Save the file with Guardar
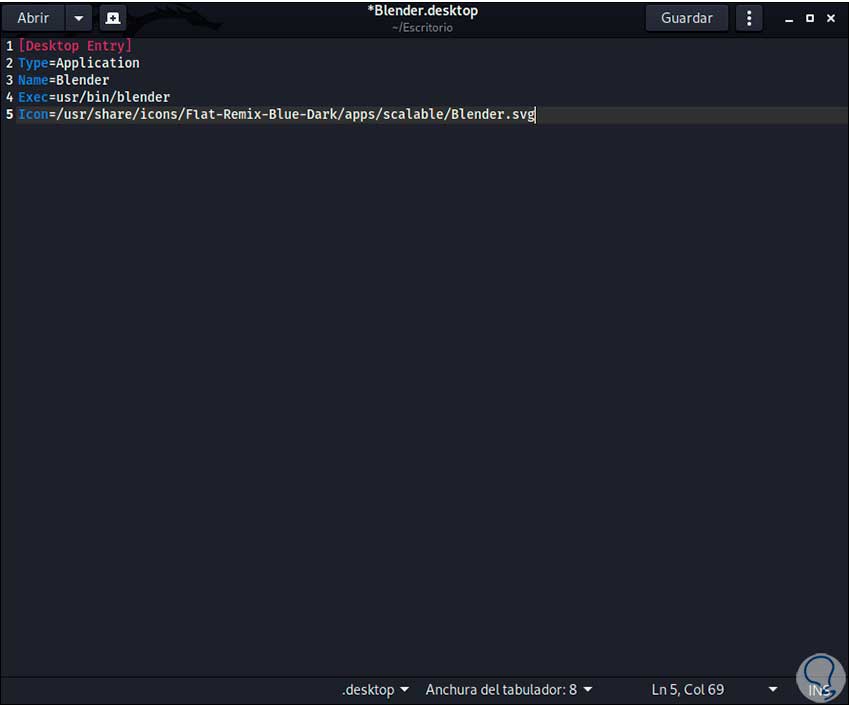849x706 pixels. [x=687, y=18]
